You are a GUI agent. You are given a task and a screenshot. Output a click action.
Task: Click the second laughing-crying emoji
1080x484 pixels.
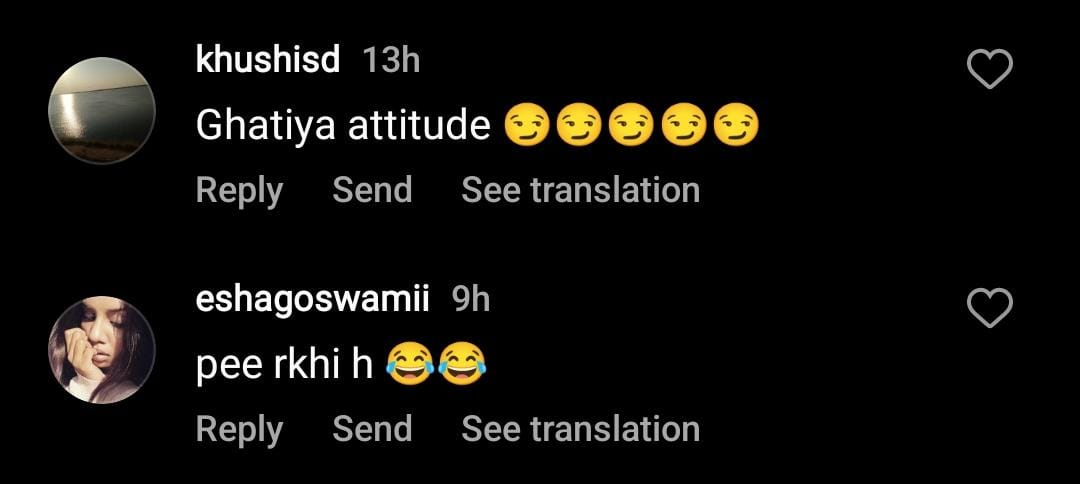tap(460, 366)
